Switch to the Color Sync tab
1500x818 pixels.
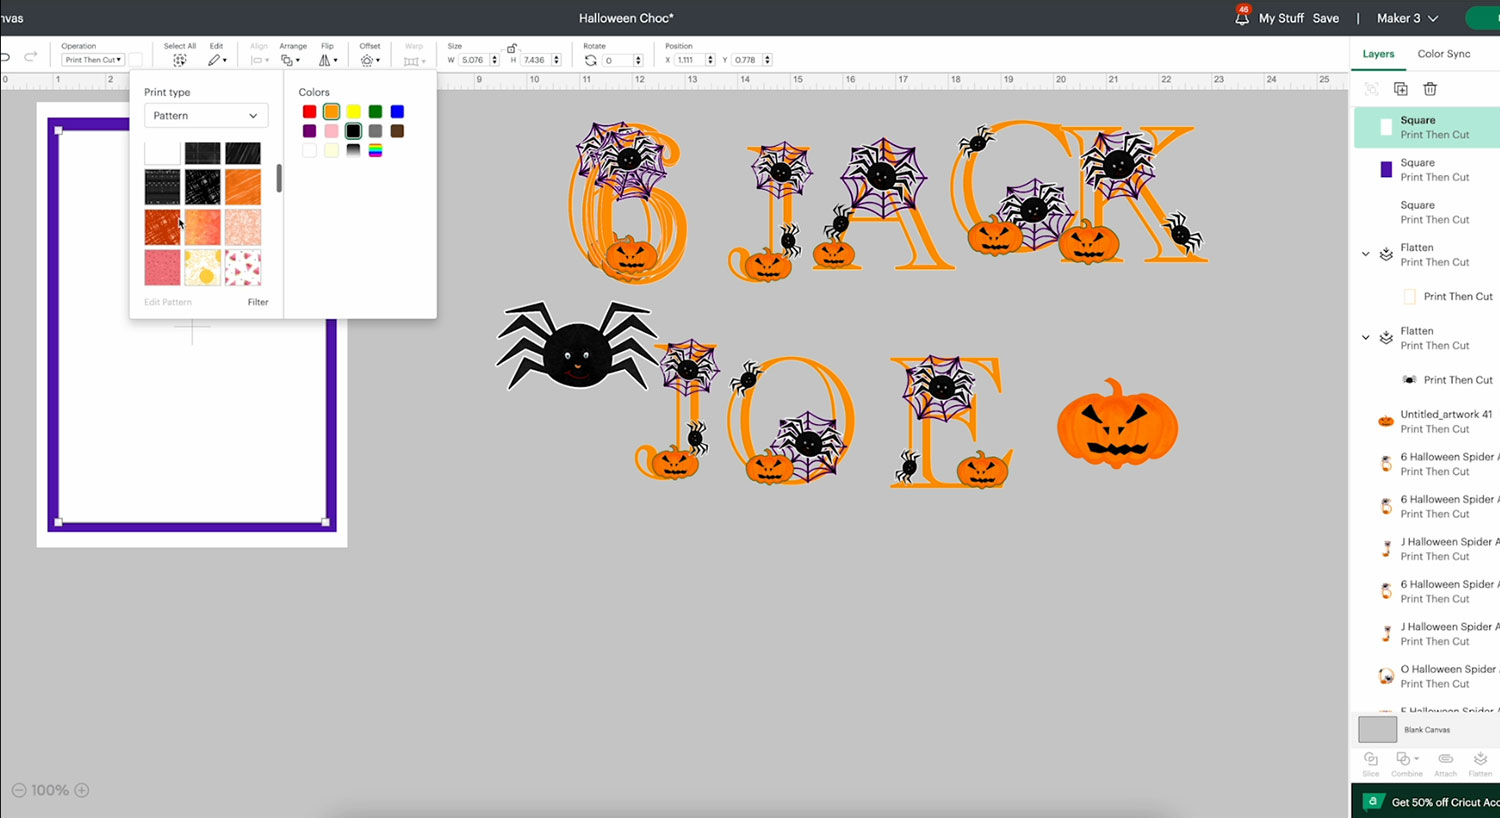coord(1443,54)
